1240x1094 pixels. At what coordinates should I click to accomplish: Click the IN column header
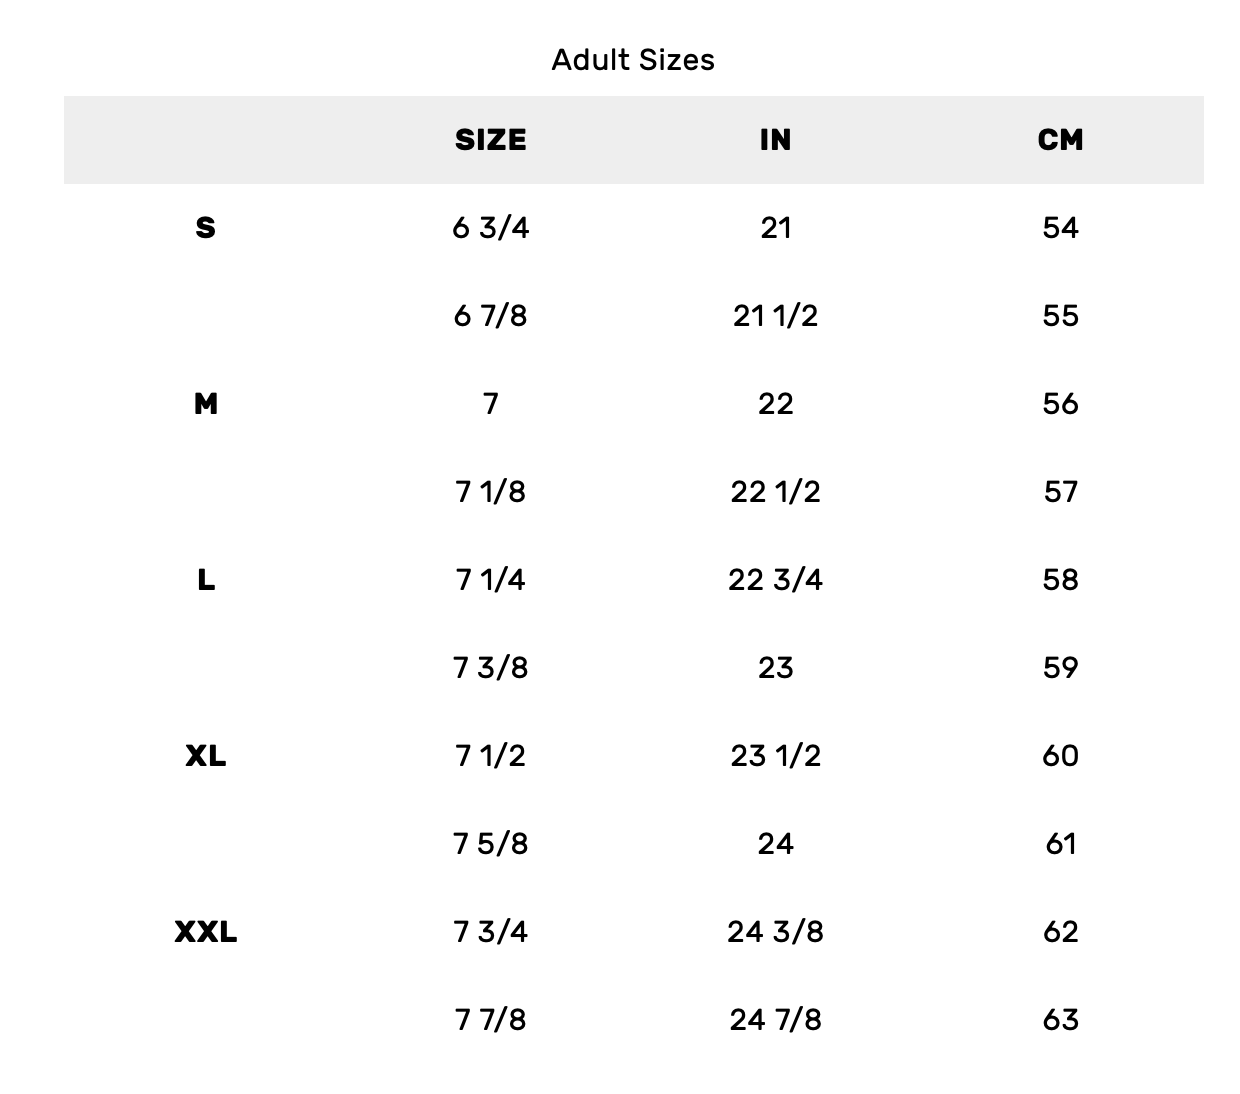pyautogui.click(x=775, y=140)
